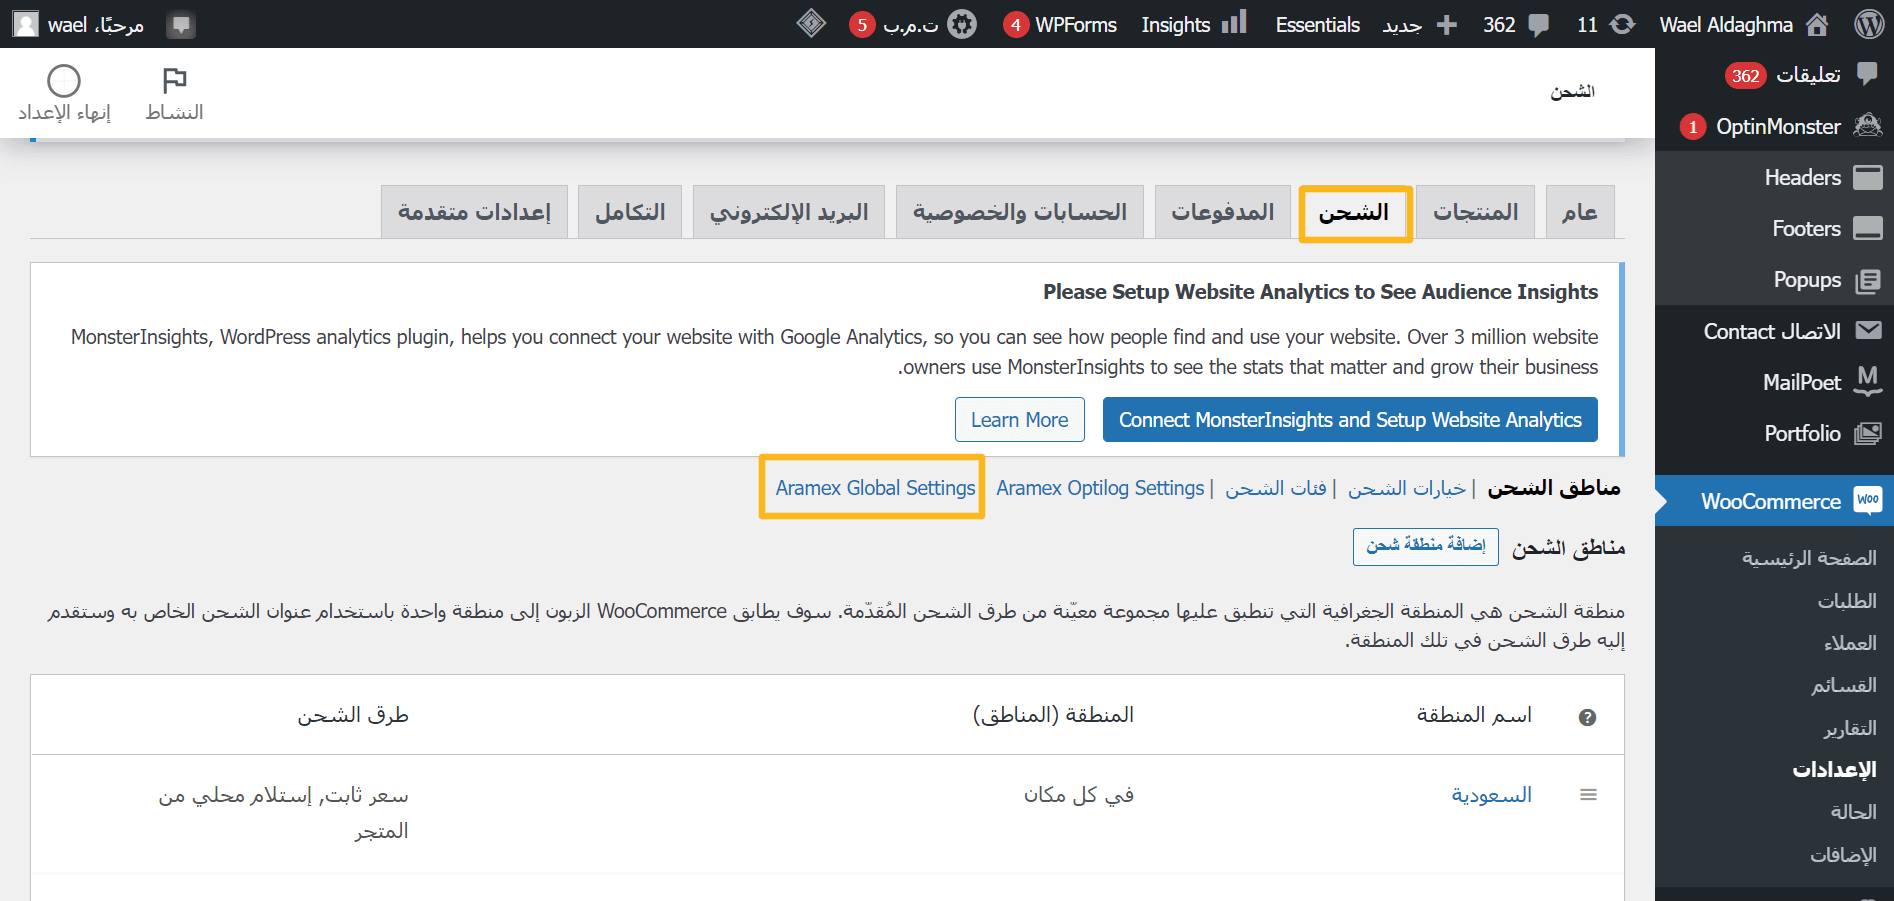Open the Popups sidebar icon
Viewport: 1894px width, 901px height.
point(1869,280)
